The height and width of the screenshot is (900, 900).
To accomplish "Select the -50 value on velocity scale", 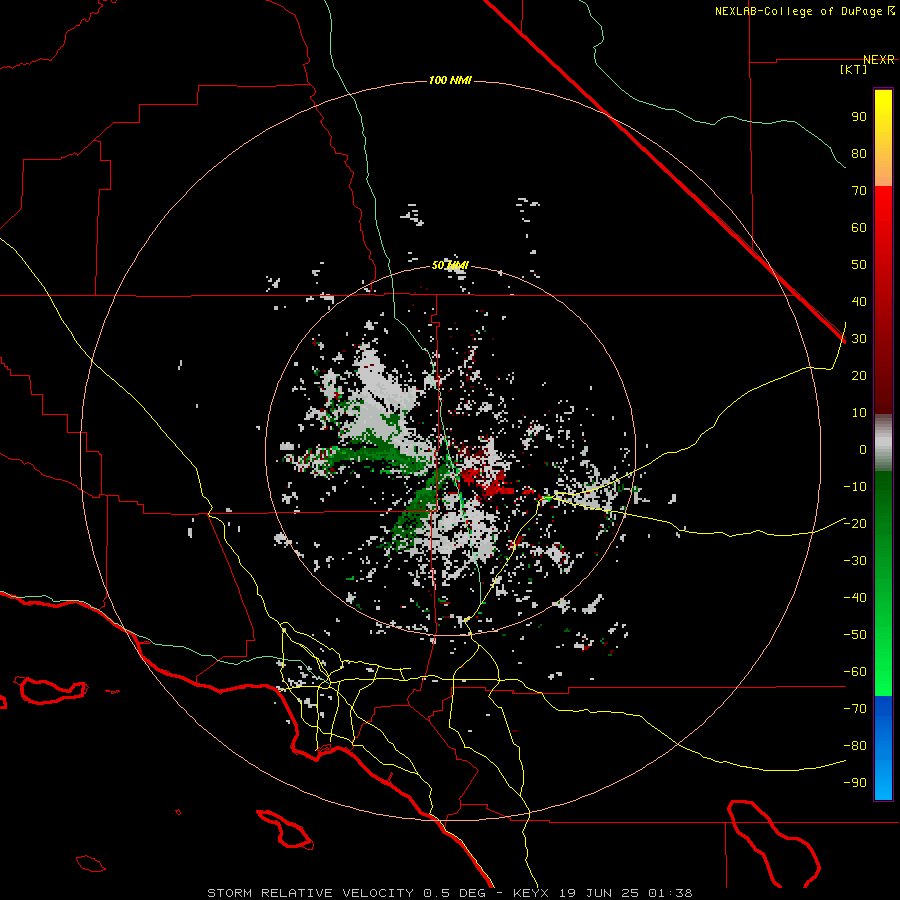I will 855,635.
